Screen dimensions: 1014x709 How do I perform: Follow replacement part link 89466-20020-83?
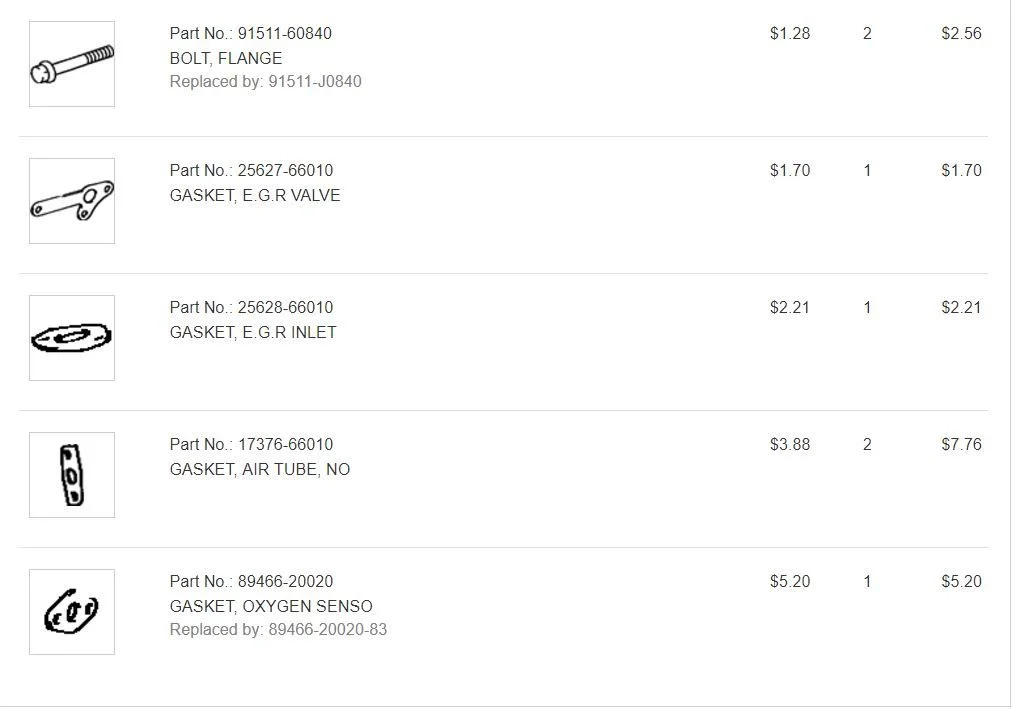pyautogui.click(x=327, y=629)
